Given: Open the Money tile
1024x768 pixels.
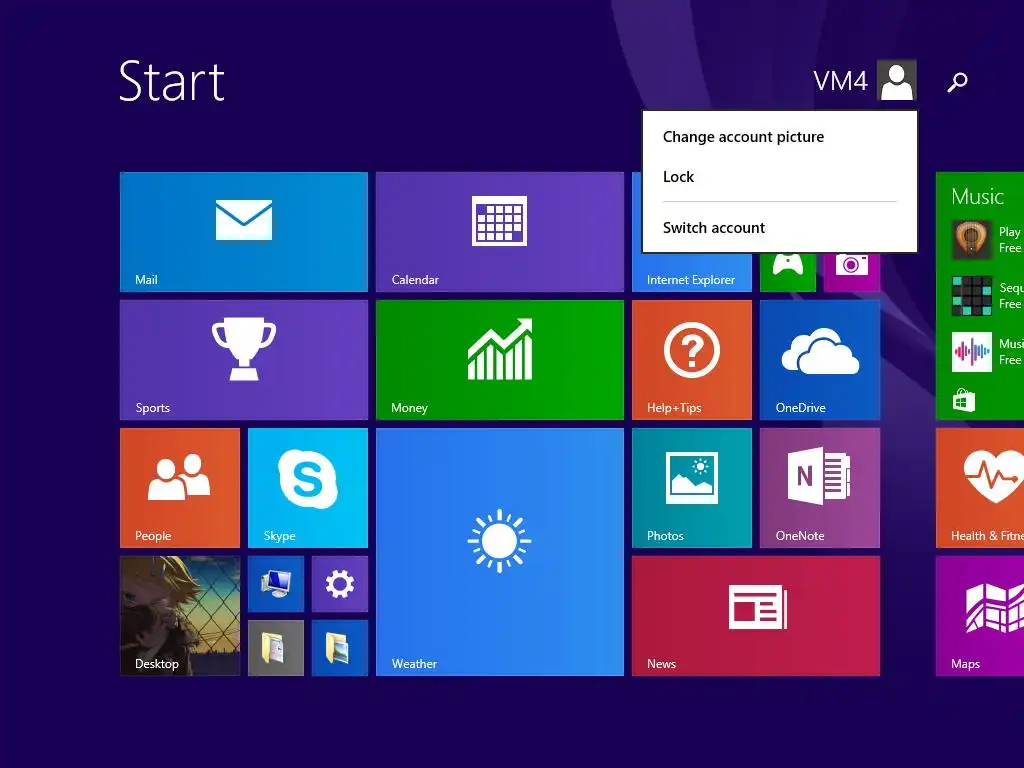Looking at the screenshot, I should [x=500, y=360].
